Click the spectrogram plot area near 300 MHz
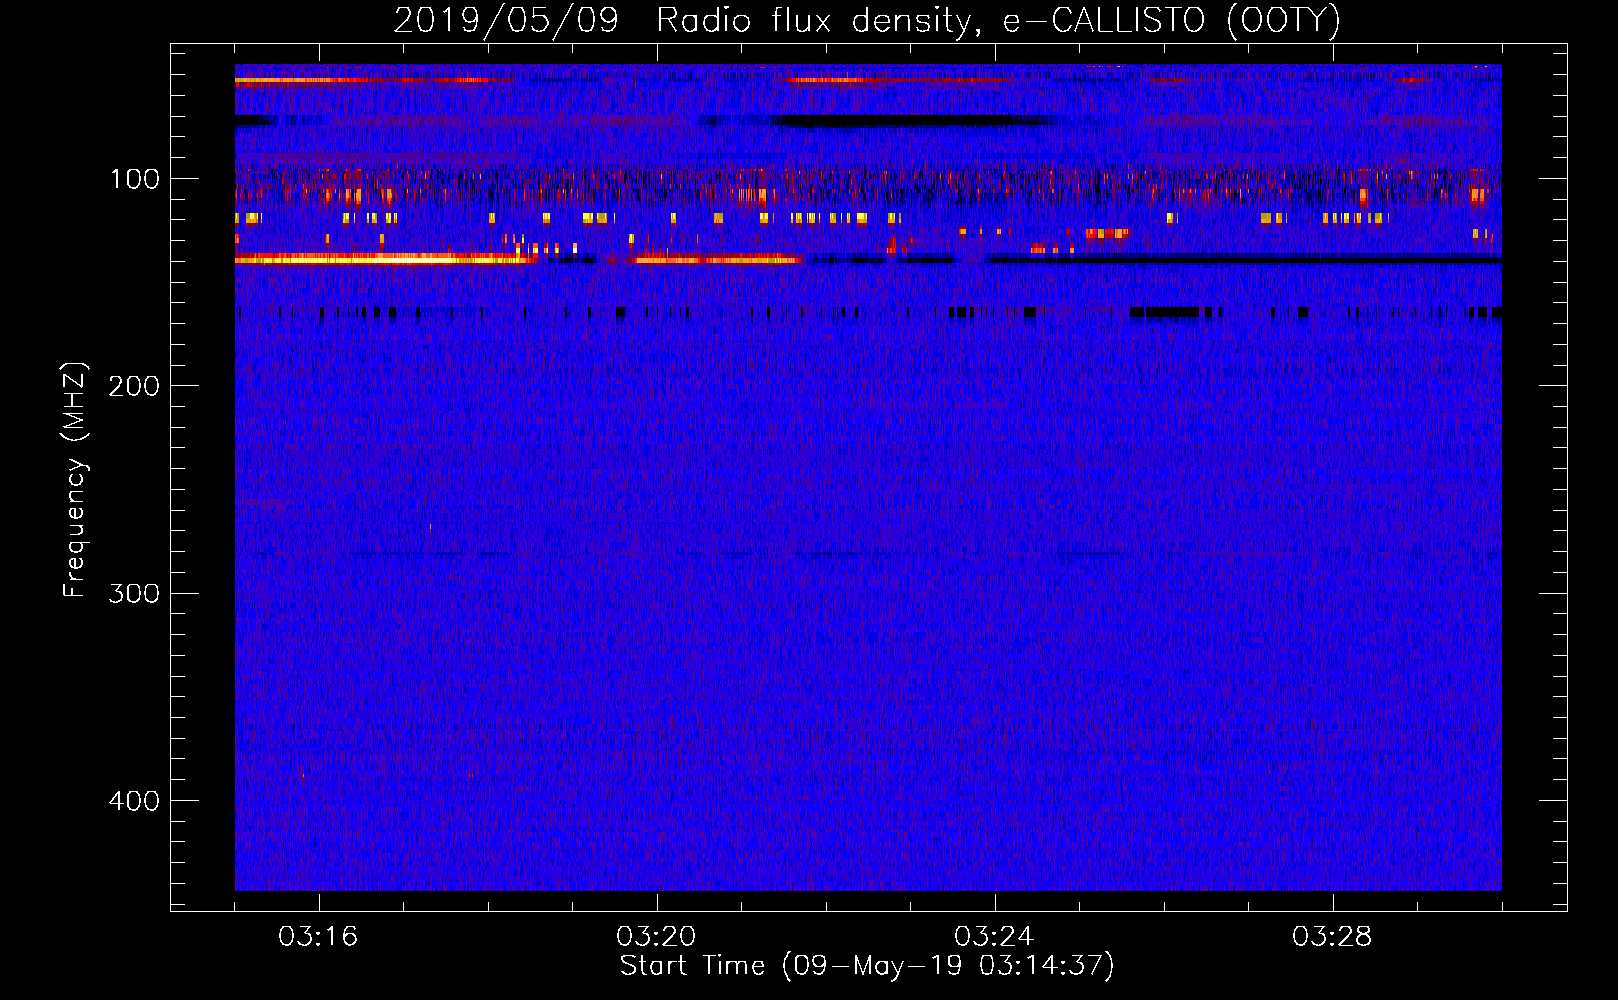 (x=868, y=593)
